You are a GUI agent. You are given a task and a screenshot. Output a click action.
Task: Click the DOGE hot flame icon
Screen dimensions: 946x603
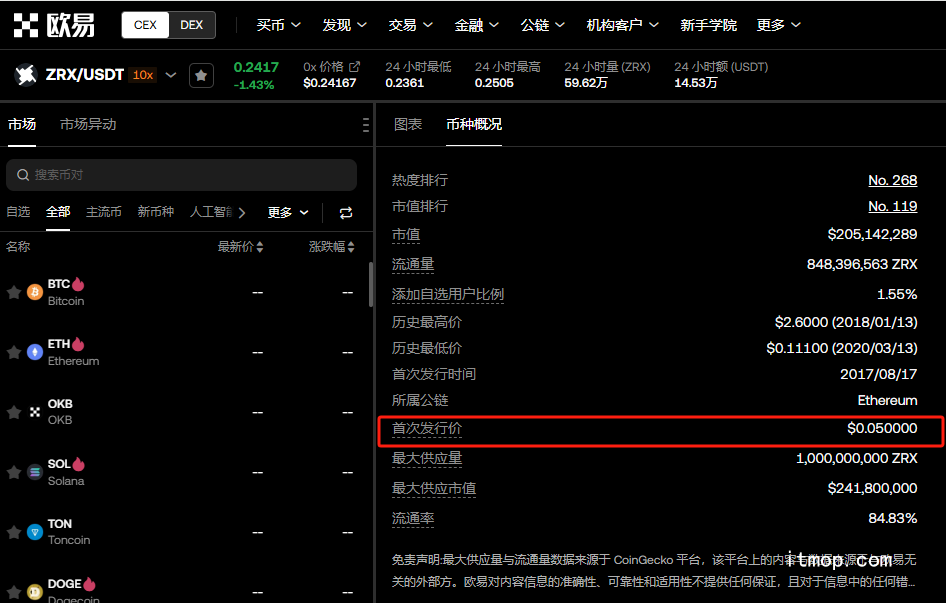tap(89, 584)
